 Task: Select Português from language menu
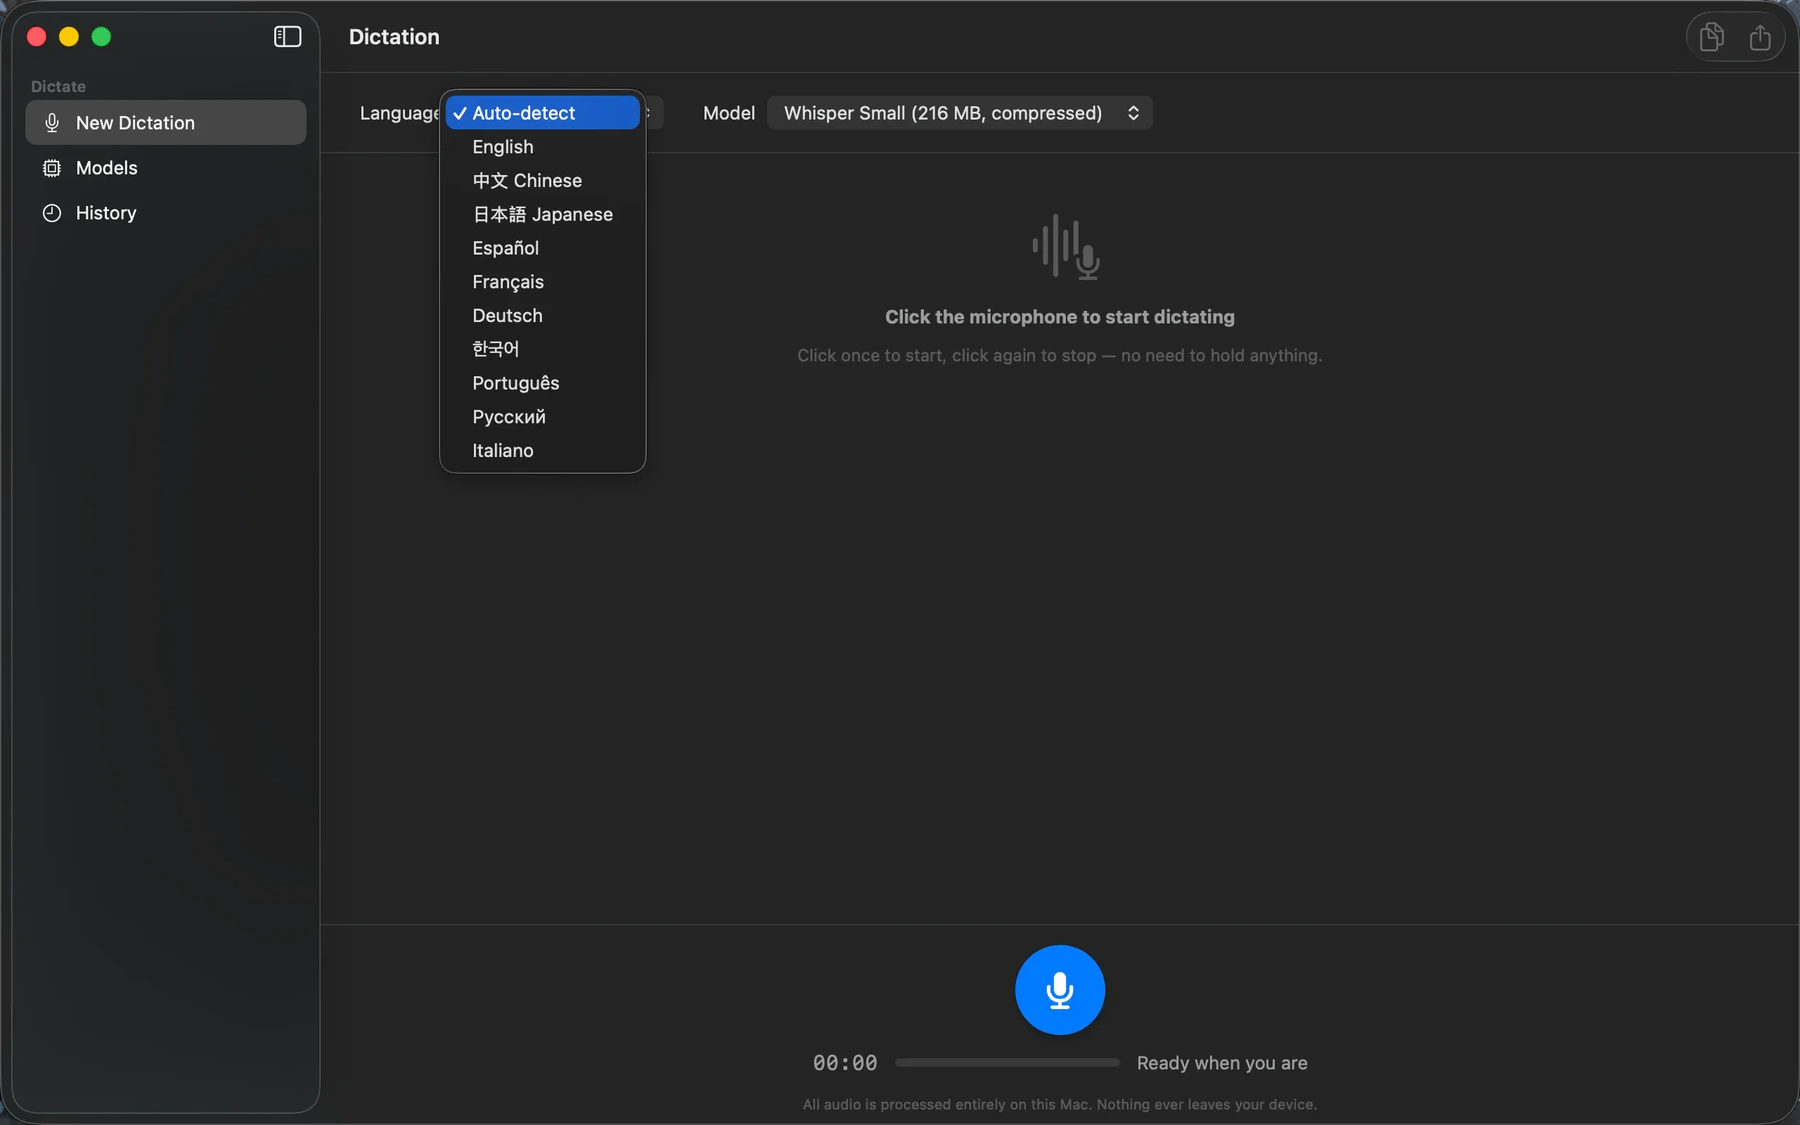[543, 383]
